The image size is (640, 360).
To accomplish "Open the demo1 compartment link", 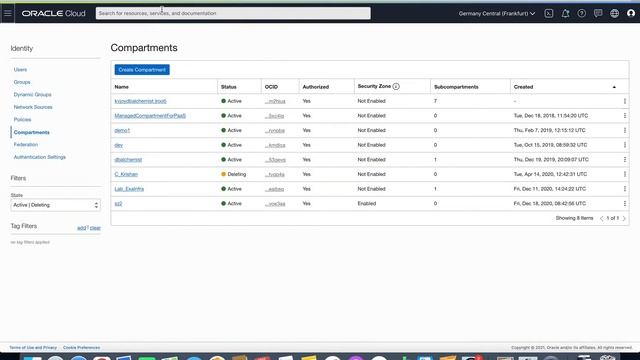I will point(122,130).
